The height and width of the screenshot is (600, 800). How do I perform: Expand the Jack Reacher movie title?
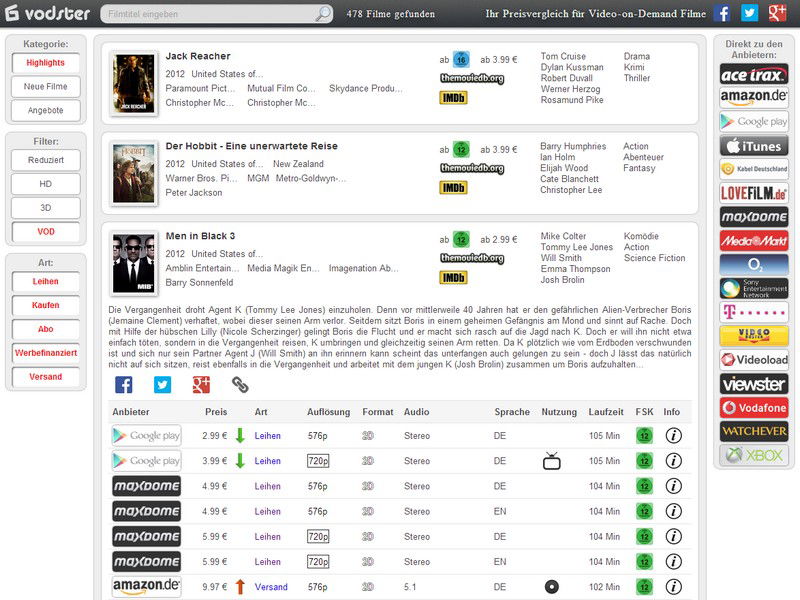pos(198,57)
